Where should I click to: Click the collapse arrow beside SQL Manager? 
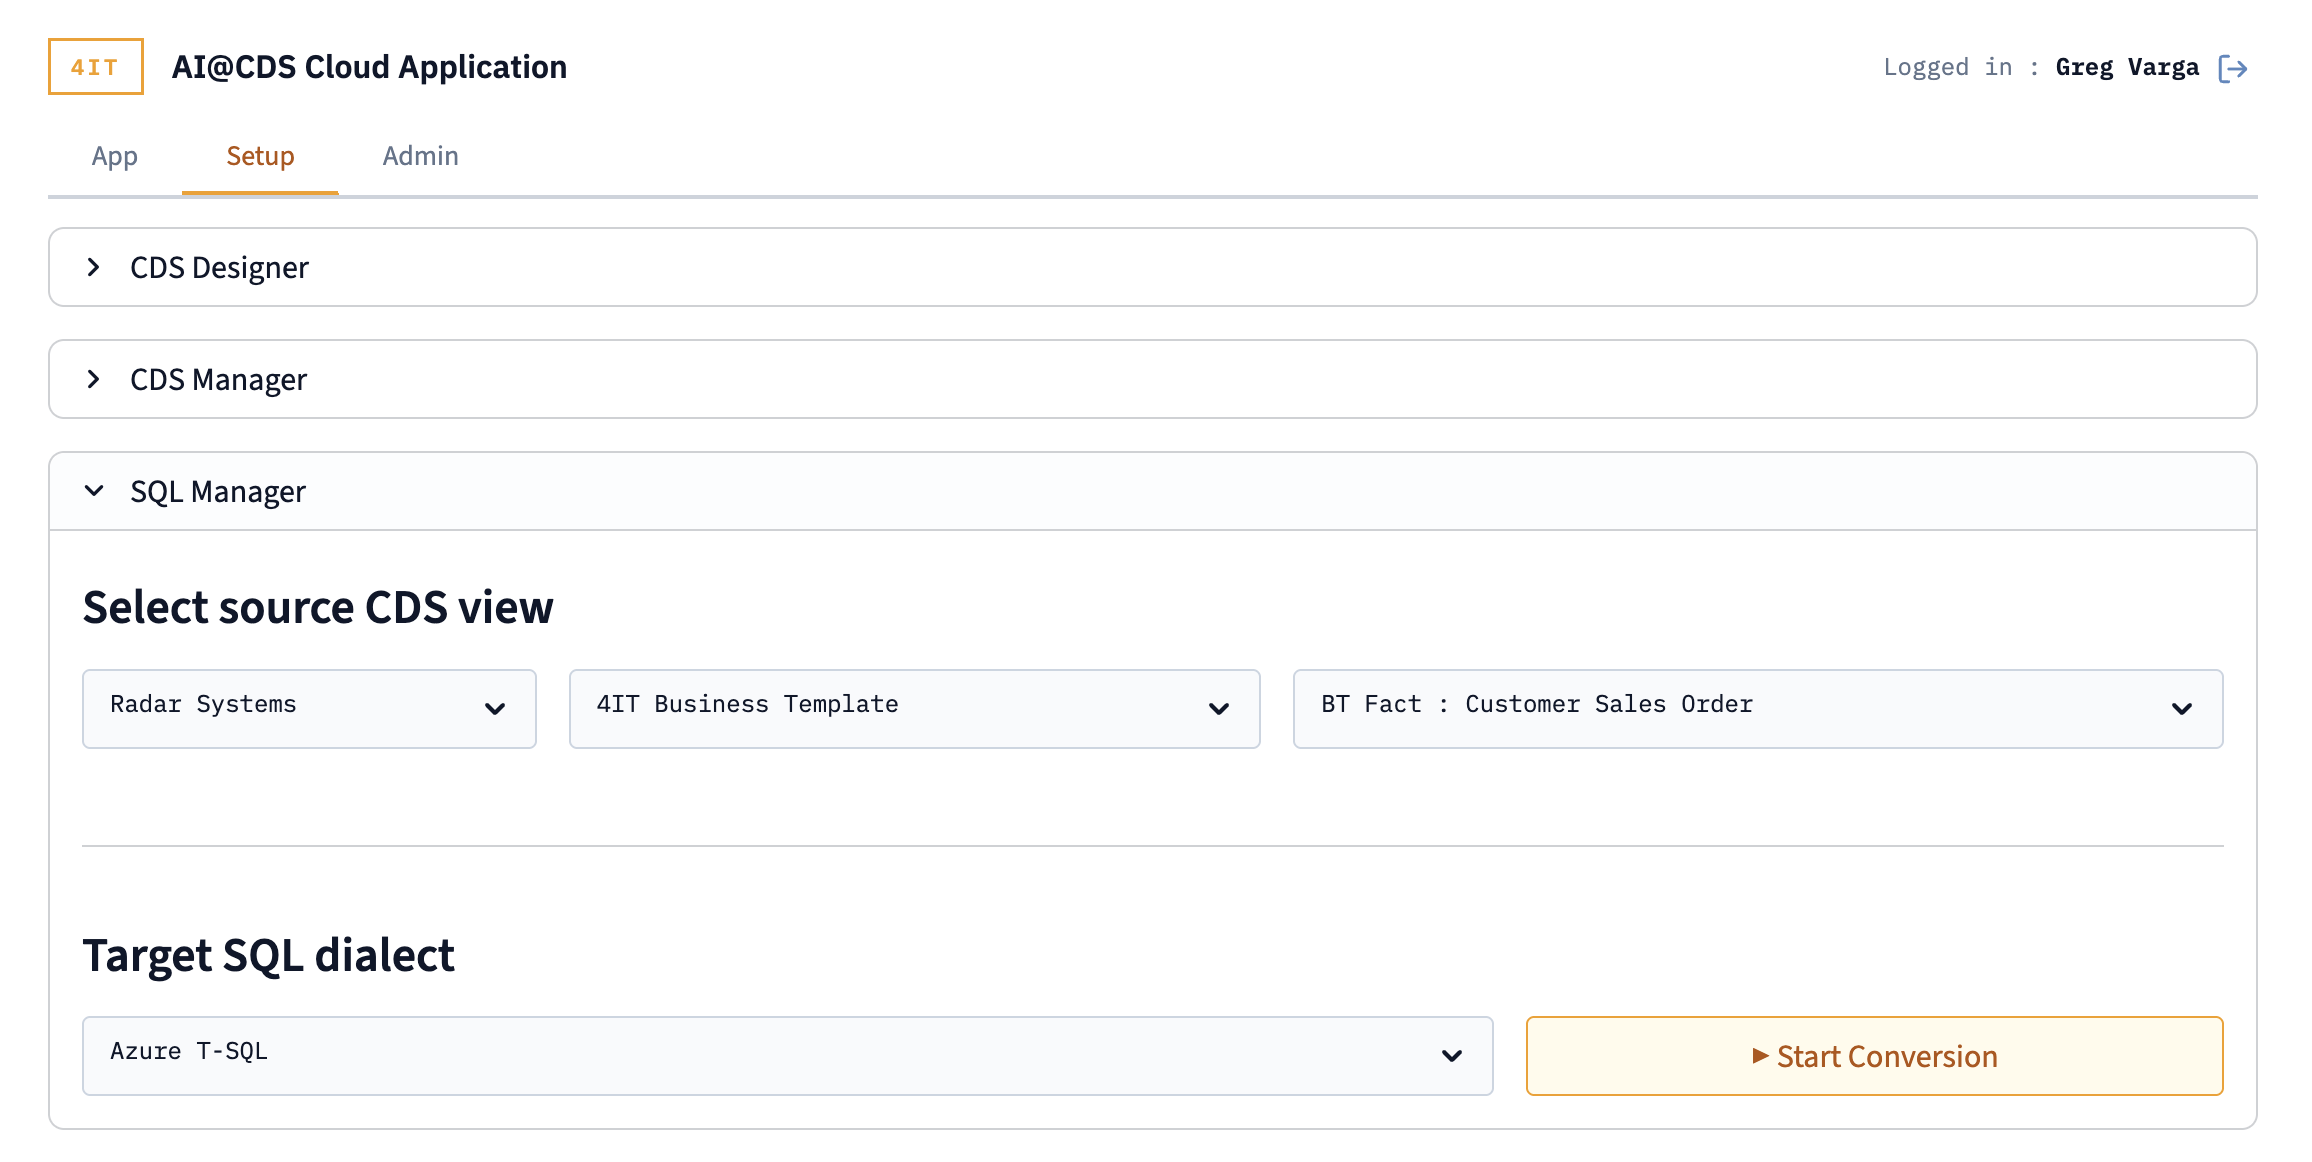[95, 491]
